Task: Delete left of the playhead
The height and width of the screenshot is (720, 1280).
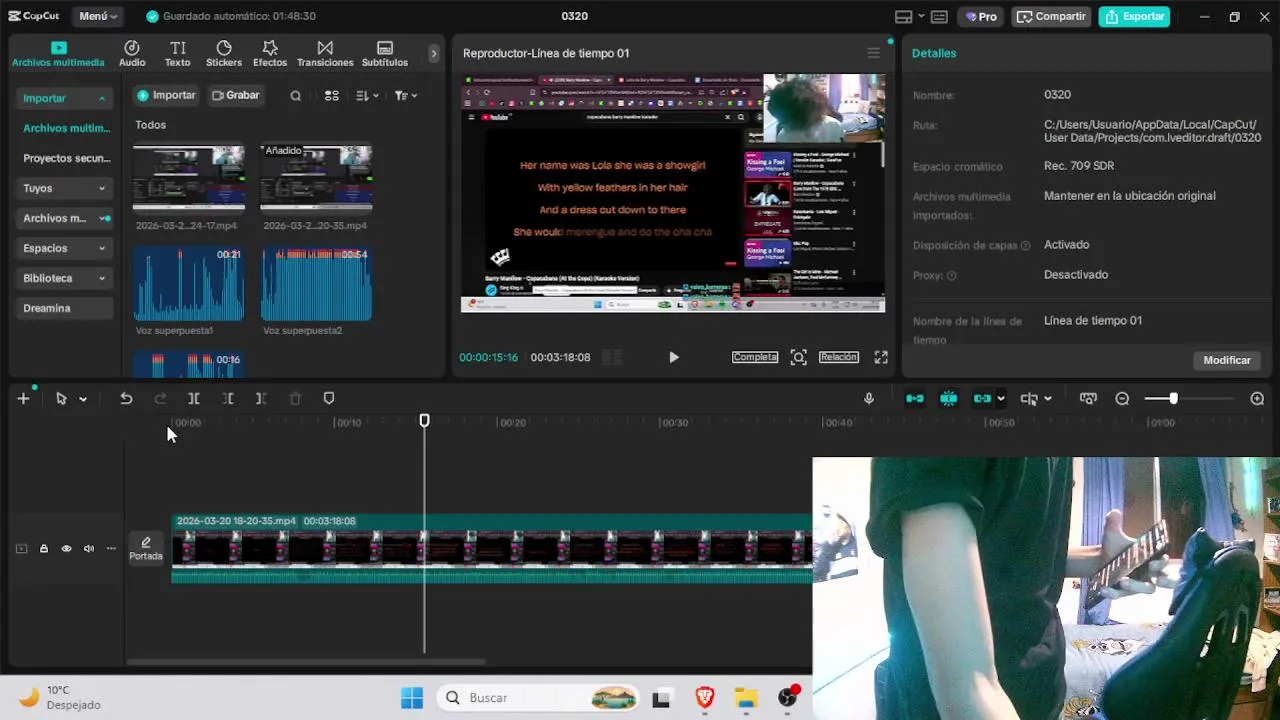Action: (x=228, y=398)
